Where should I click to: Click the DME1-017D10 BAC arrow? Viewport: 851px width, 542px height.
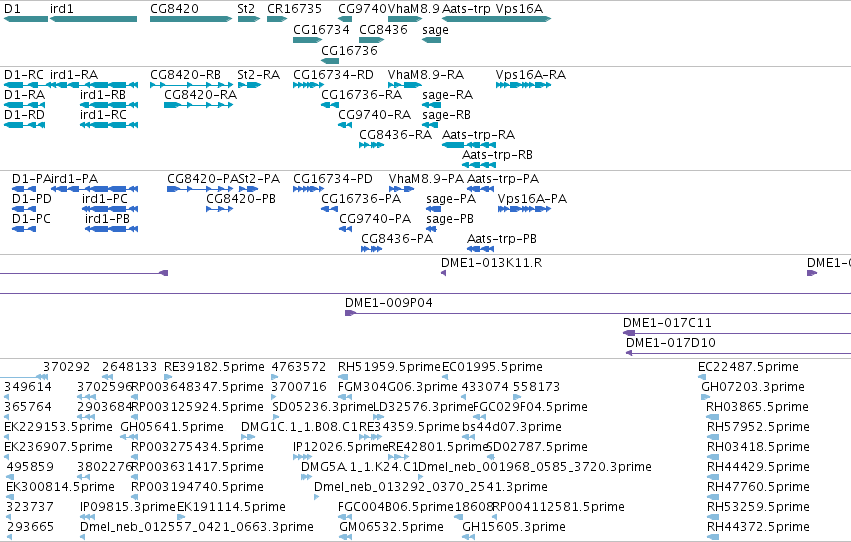(629, 353)
